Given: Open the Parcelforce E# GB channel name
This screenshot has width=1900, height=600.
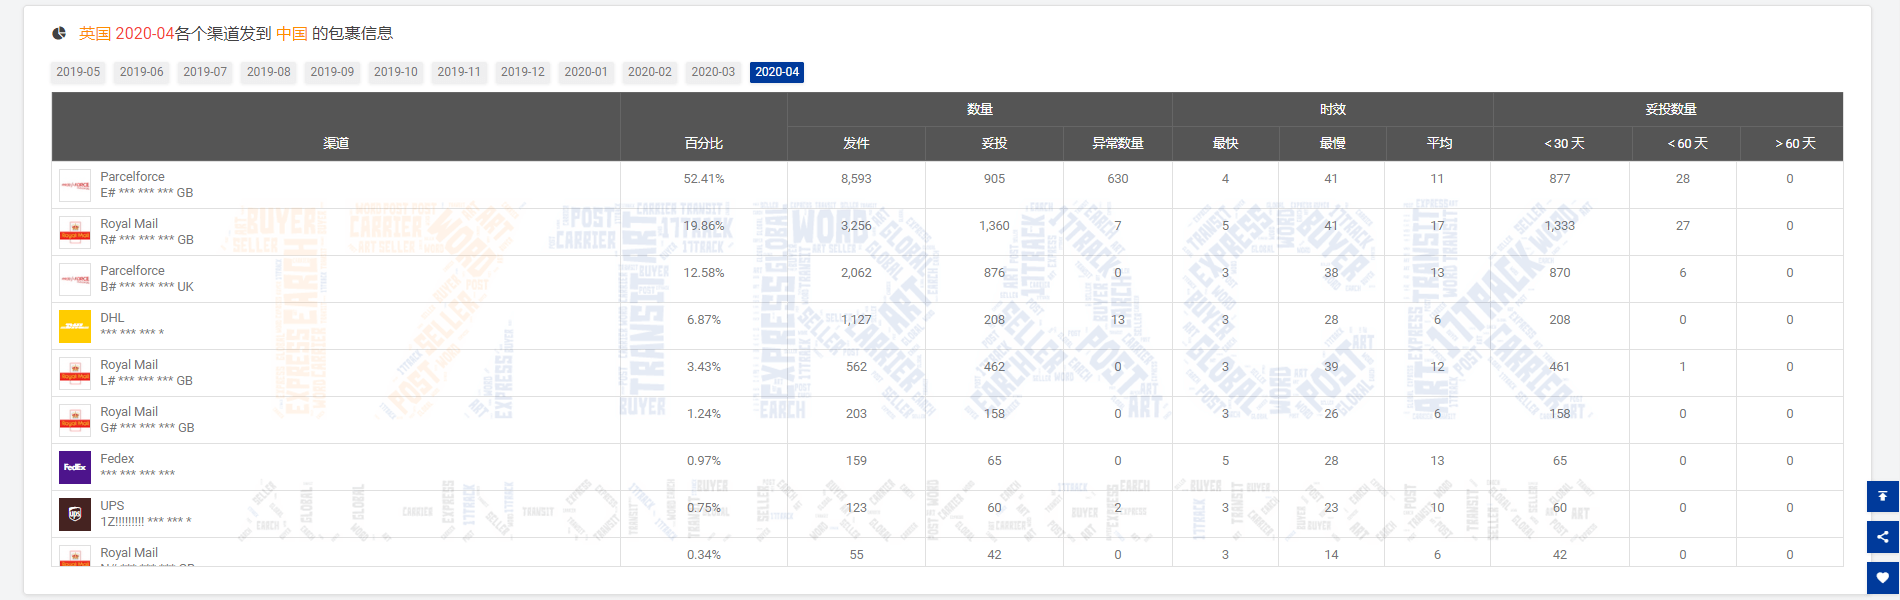Looking at the screenshot, I should click(x=132, y=177).
